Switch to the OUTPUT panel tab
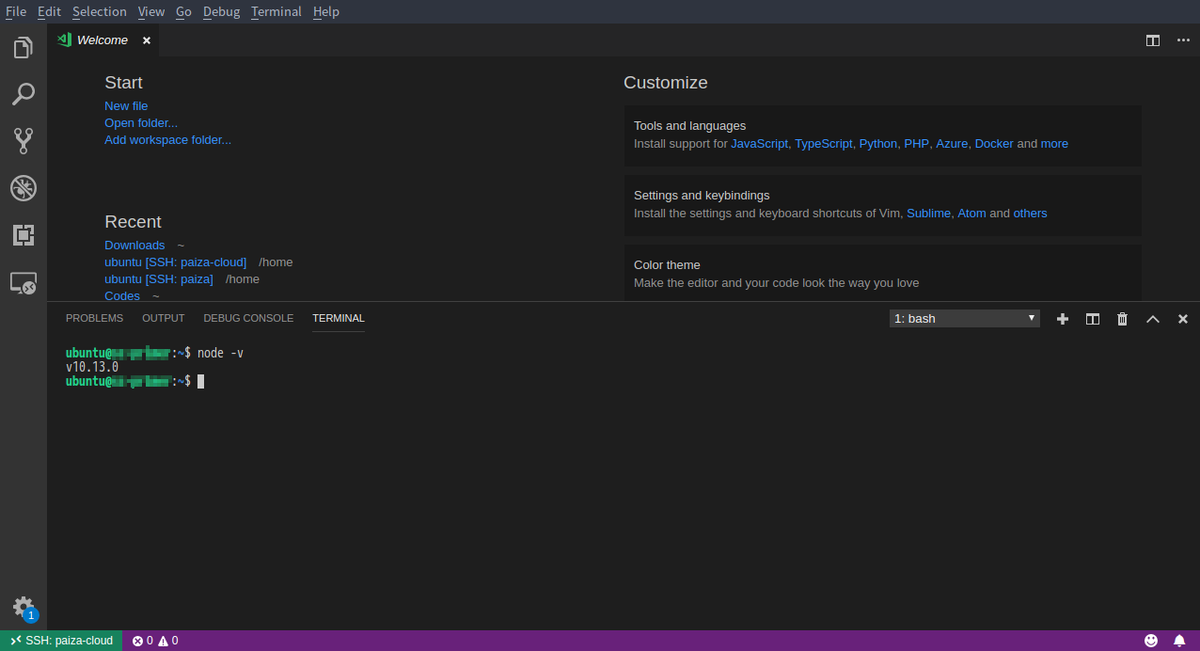Image resolution: width=1200 pixels, height=651 pixels. pyautogui.click(x=163, y=318)
